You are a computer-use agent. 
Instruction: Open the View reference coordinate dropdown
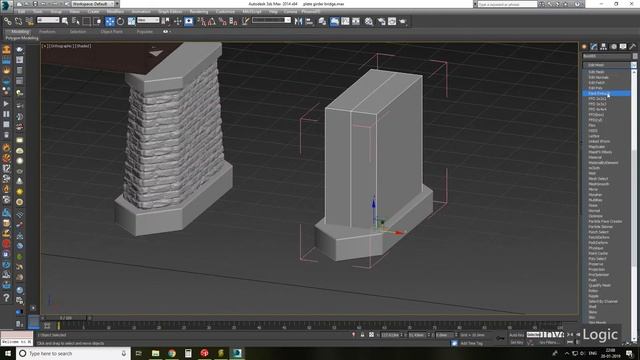[x=148, y=20]
